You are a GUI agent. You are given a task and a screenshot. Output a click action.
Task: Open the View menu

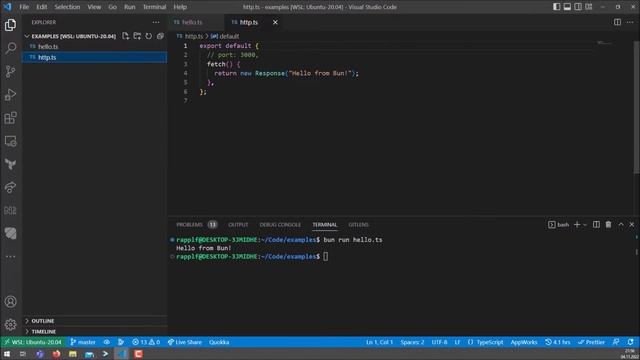(x=94, y=7)
